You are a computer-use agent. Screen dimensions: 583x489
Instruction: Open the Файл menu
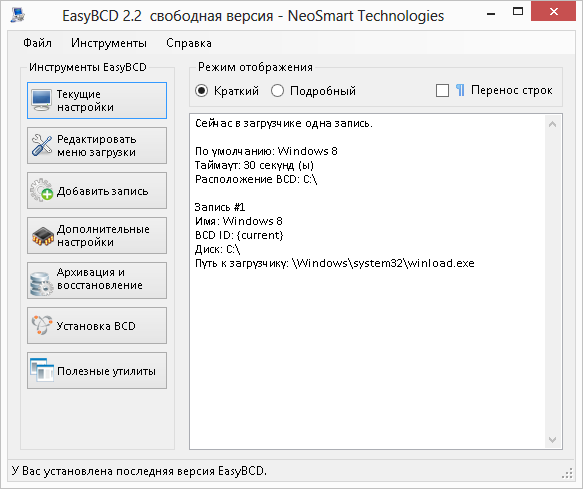37,43
